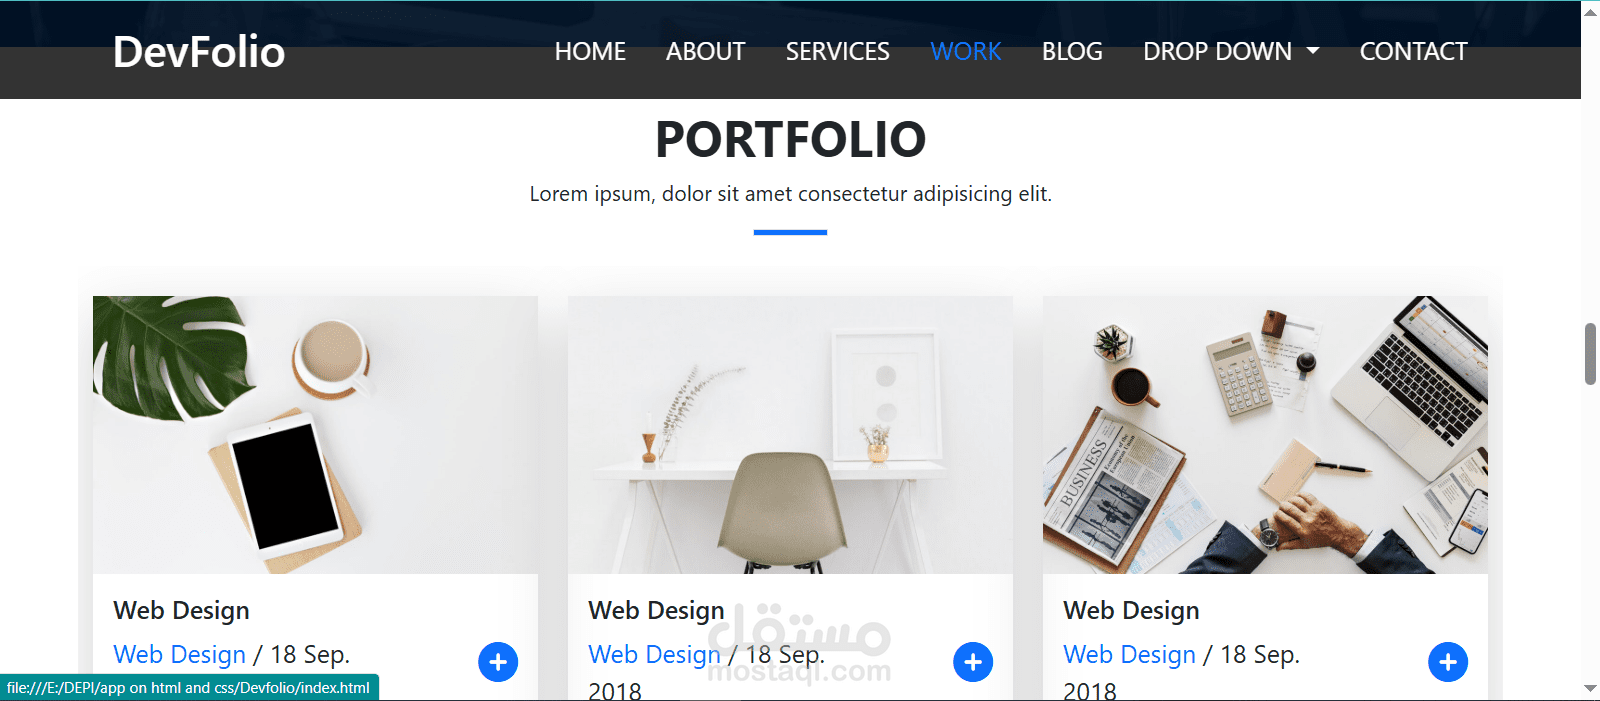Click the scrollbar down arrow
This screenshot has height=701, width=1600.
[x=1590, y=688]
